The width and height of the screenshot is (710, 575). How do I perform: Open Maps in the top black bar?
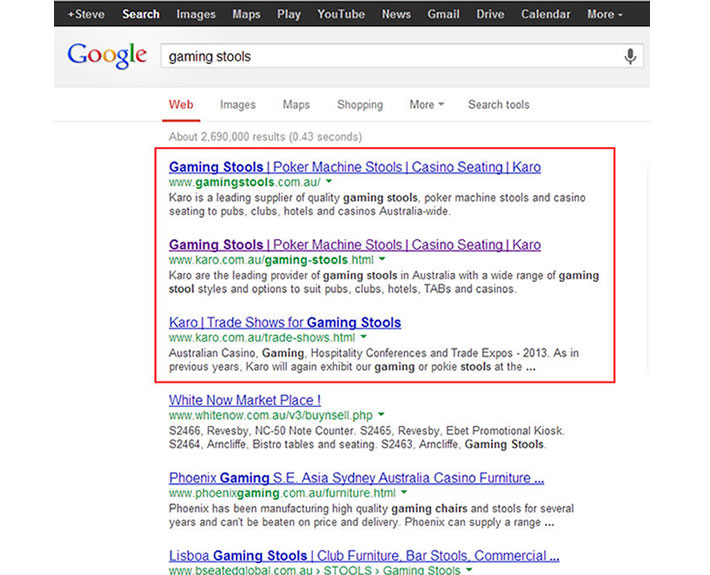(246, 14)
